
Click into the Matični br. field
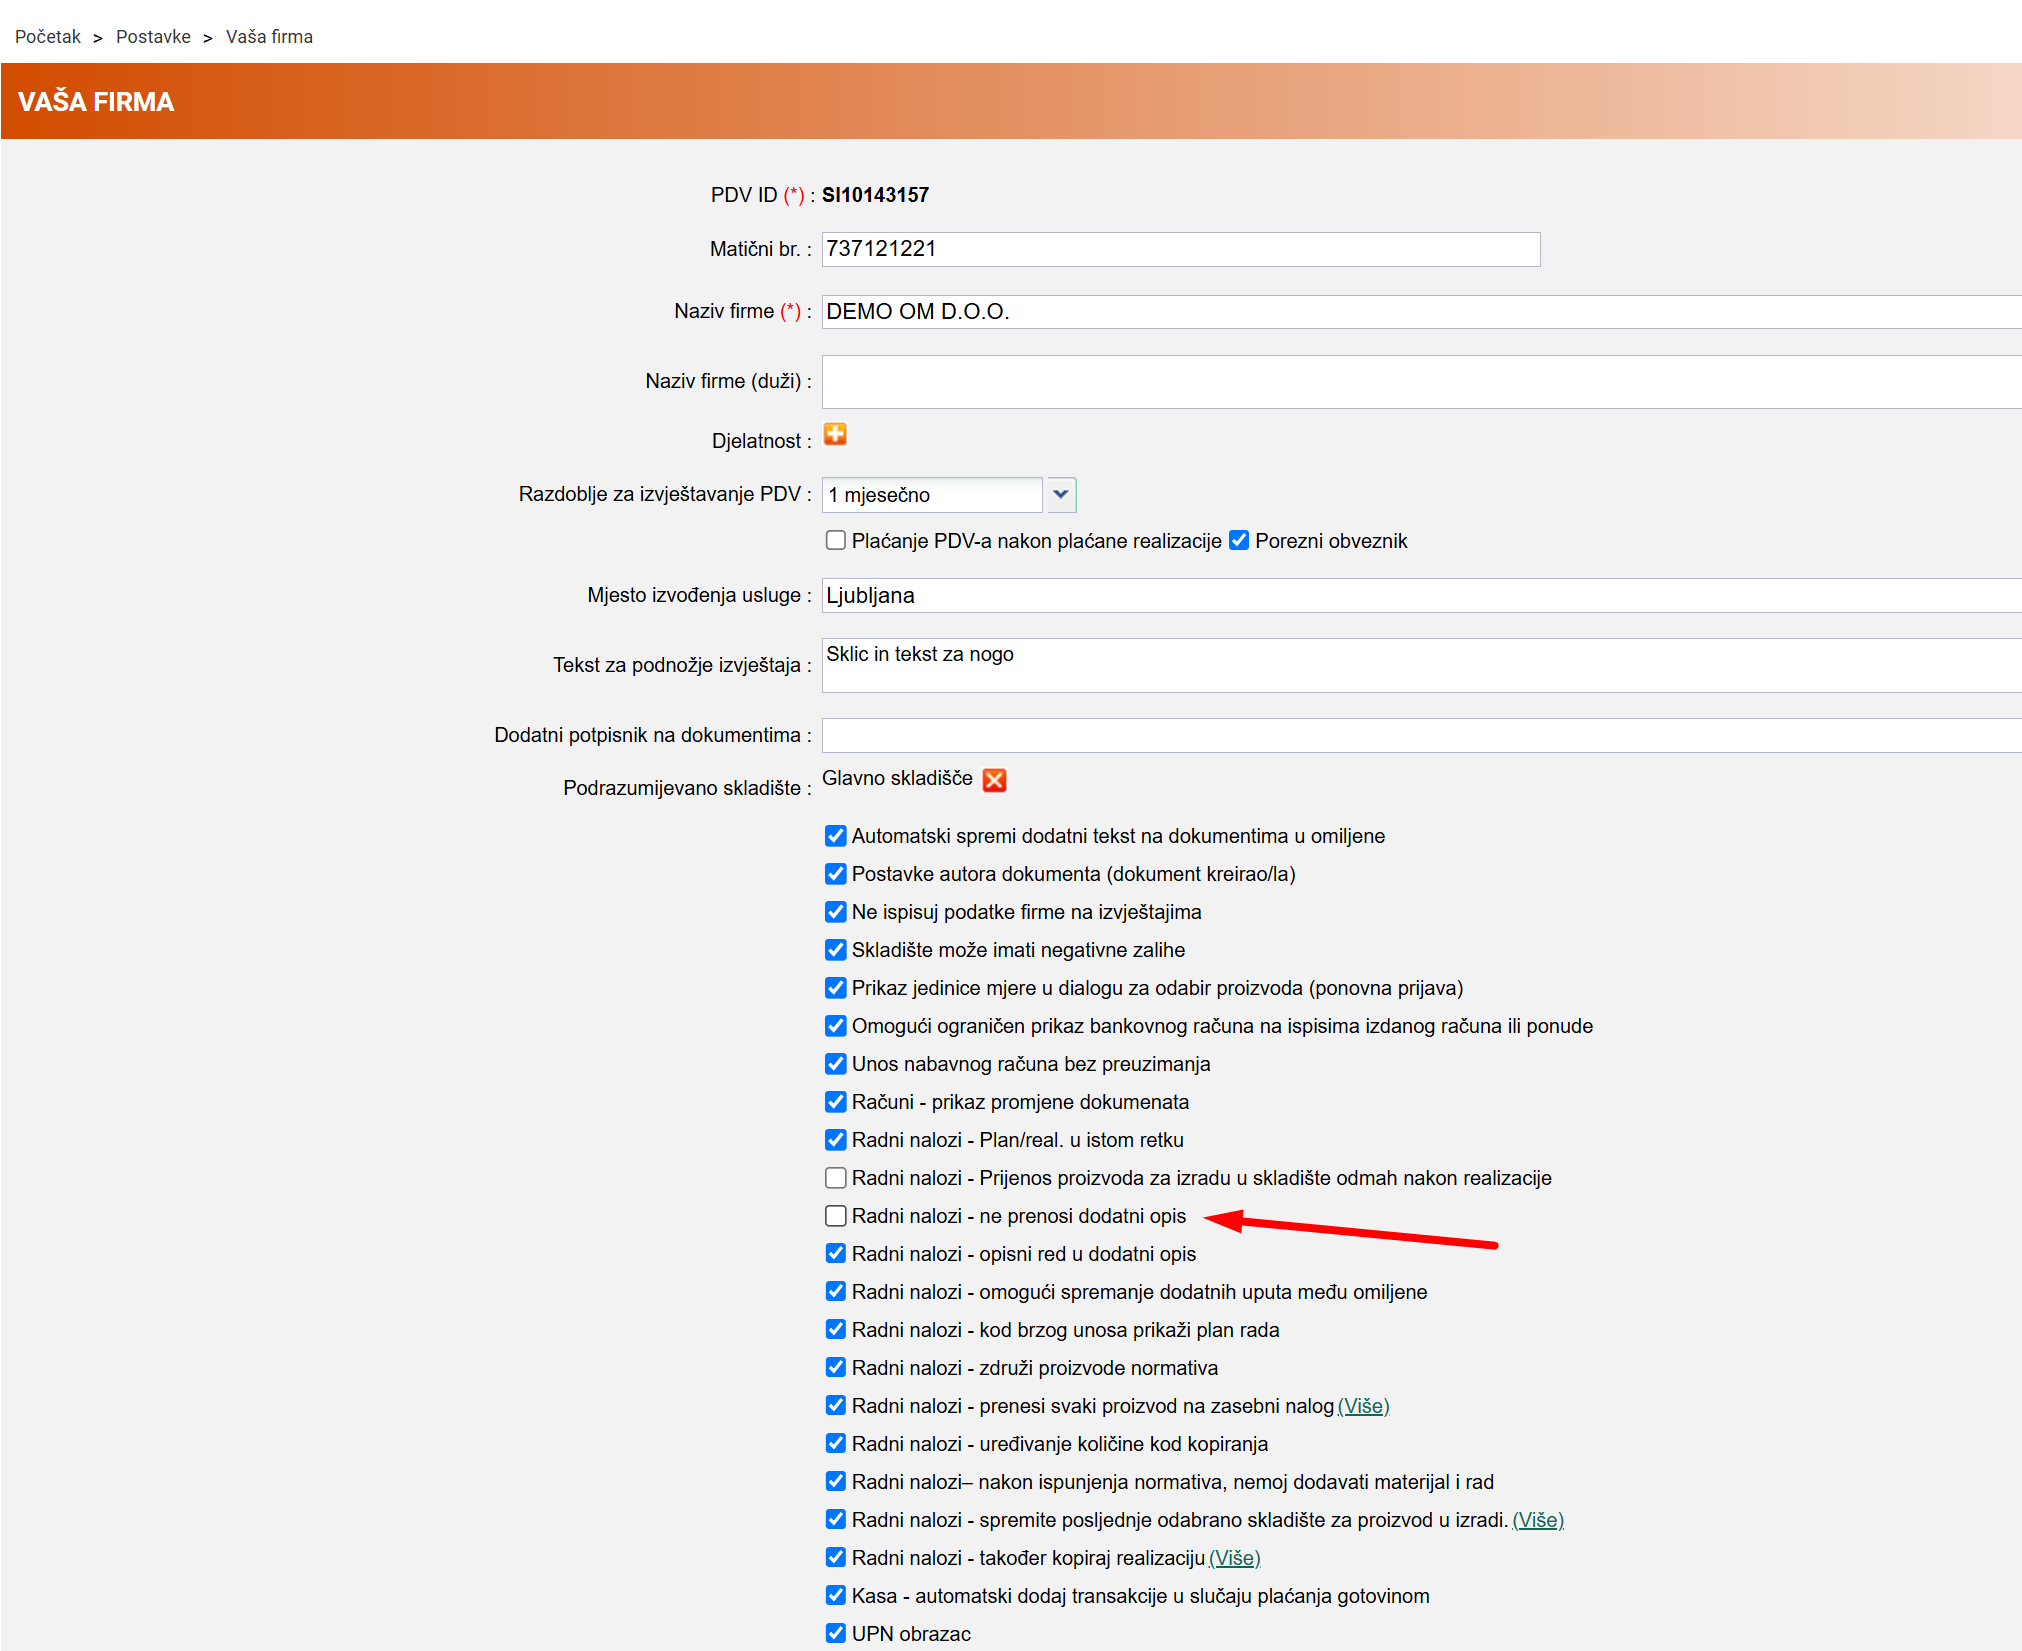coord(1180,249)
